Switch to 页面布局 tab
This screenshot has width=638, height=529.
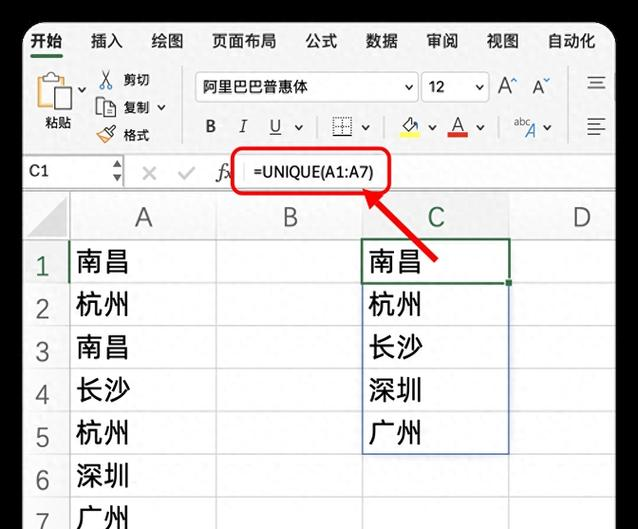click(x=244, y=42)
